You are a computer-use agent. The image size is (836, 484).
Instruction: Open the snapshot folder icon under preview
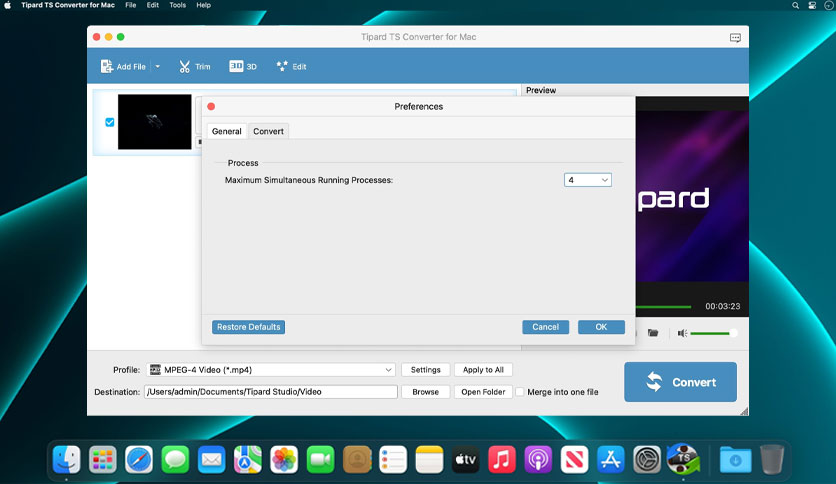(653, 333)
